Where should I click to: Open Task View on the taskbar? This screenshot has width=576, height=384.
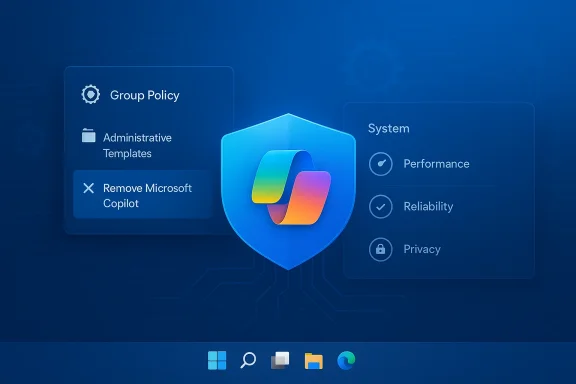pyautogui.click(x=280, y=360)
